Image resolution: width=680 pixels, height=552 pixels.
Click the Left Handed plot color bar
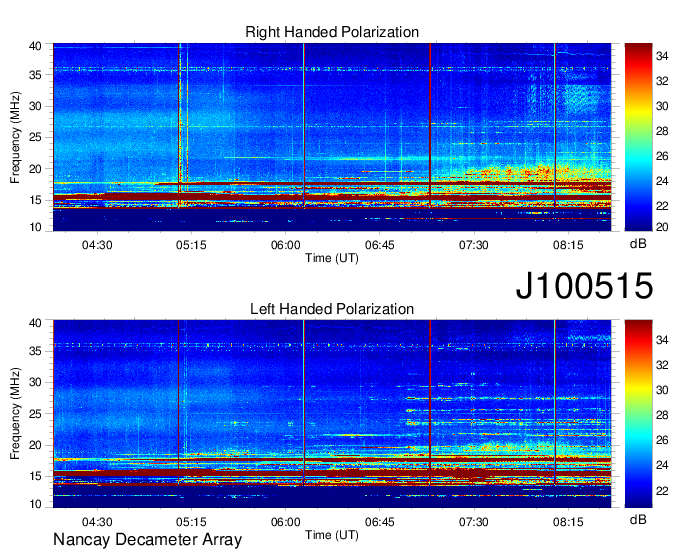click(638, 414)
